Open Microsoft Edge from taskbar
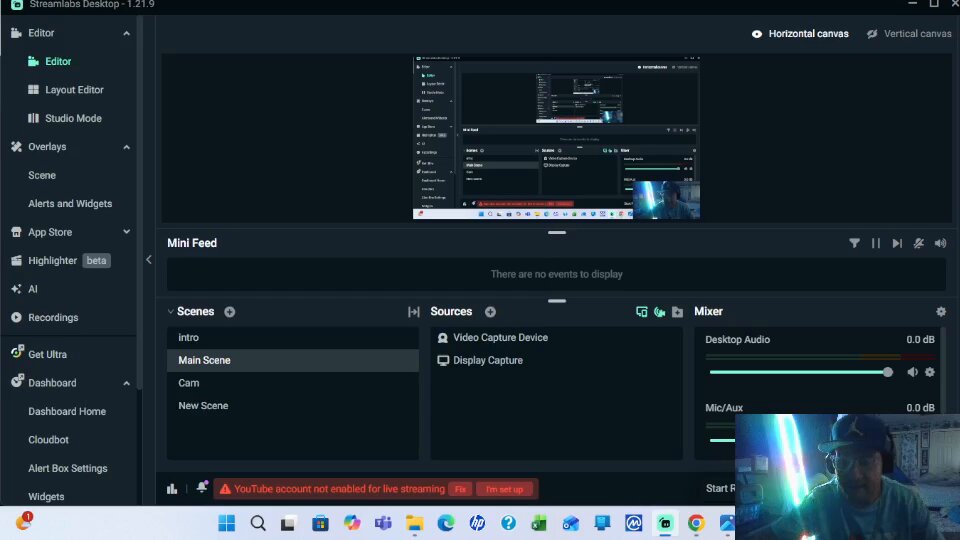The image size is (960, 540). tap(446, 523)
